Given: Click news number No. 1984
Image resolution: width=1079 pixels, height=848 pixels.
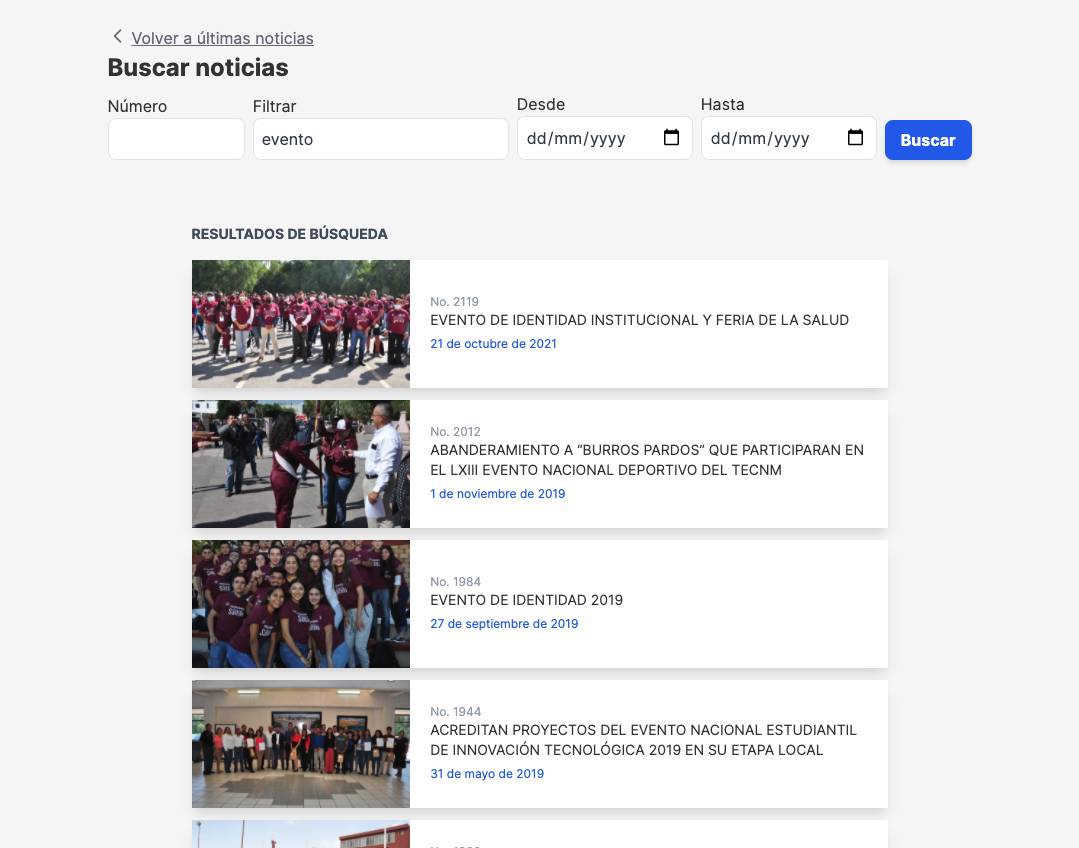Looking at the screenshot, I should pyautogui.click(x=456, y=582).
